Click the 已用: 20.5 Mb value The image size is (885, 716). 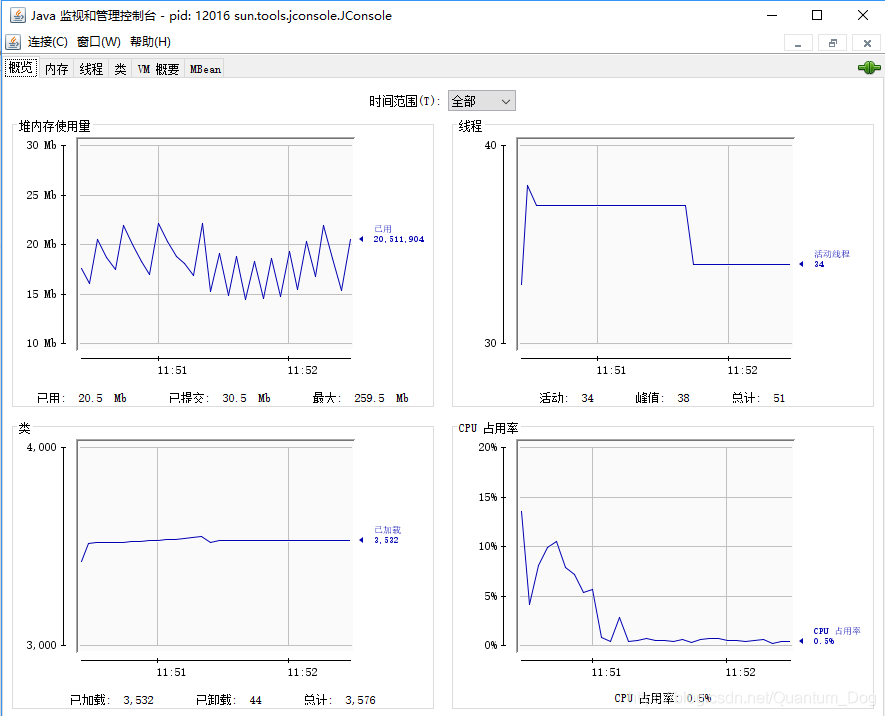pyautogui.click(x=82, y=398)
